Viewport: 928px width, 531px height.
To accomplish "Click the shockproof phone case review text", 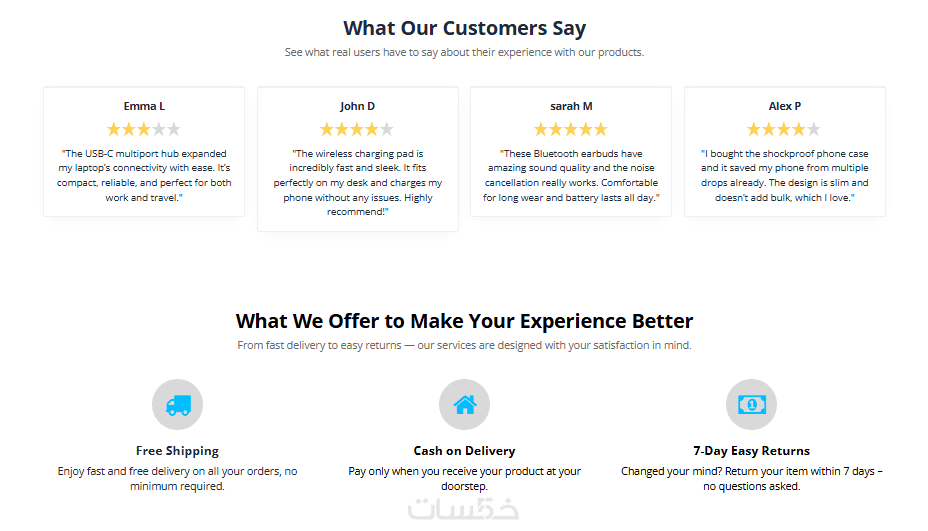I will tap(784, 176).
